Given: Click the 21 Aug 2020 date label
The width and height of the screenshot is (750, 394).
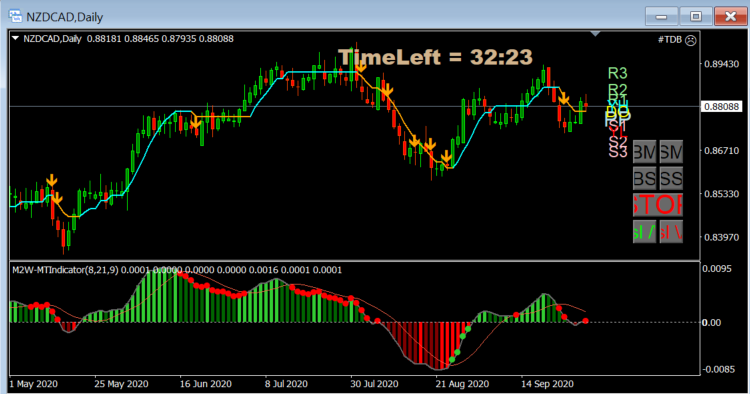Looking at the screenshot, I should click(463, 384).
